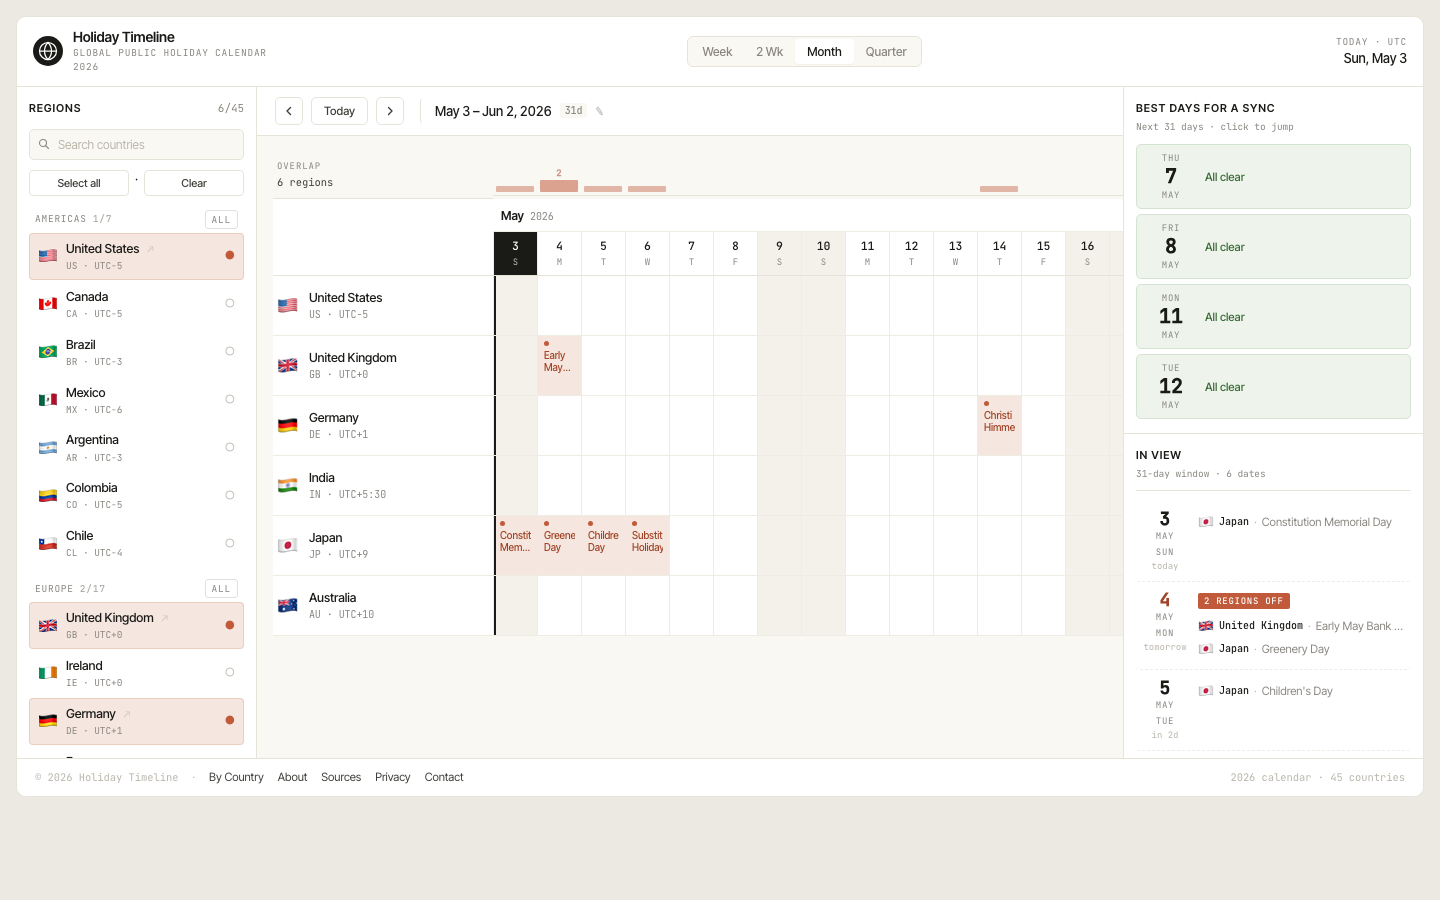
Task: Switch to Quarter view
Action: pyautogui.click(x=886, y=52)
